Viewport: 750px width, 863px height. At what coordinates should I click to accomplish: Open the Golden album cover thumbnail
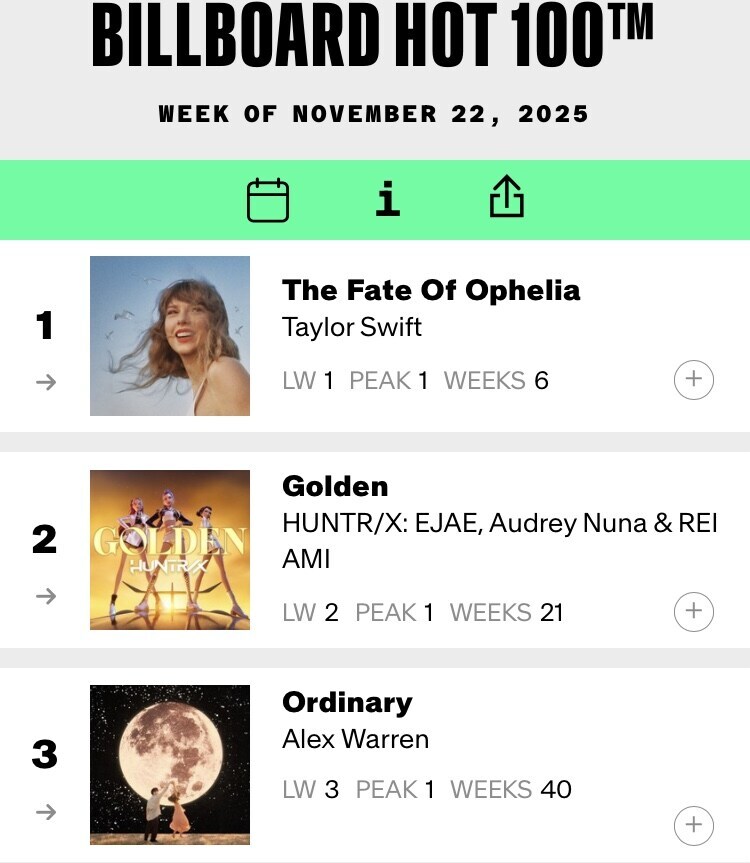click(x=170, y=550)
